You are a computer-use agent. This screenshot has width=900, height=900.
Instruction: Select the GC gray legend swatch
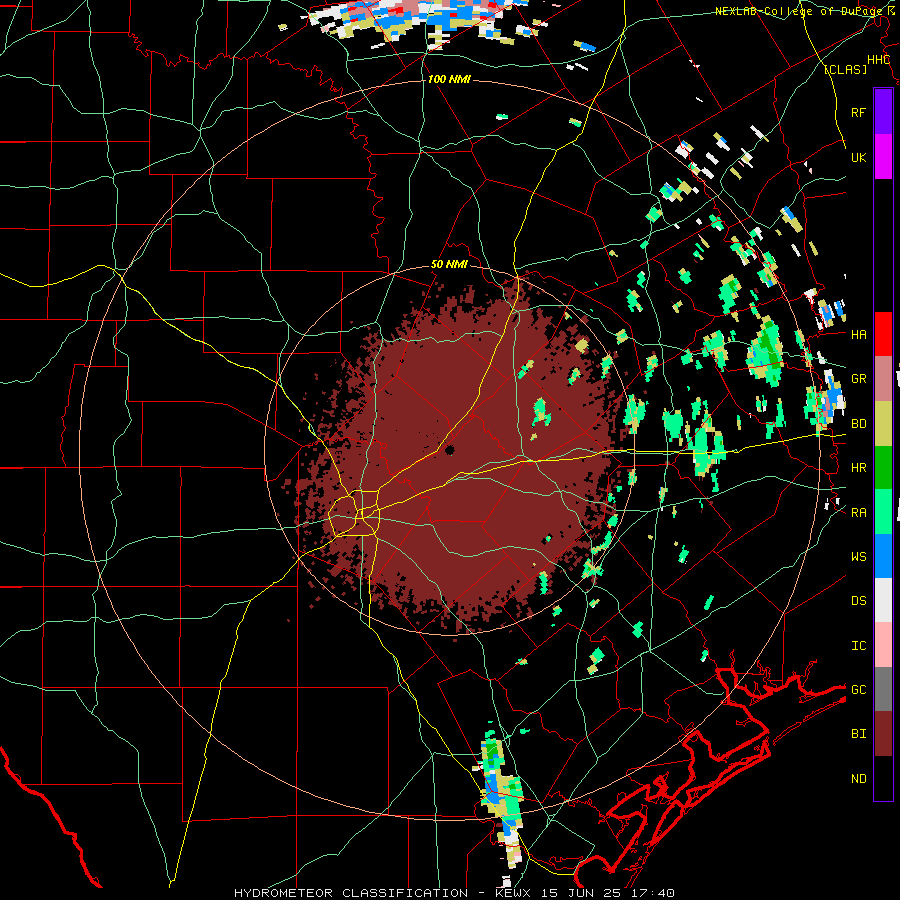tap(883, 689)
